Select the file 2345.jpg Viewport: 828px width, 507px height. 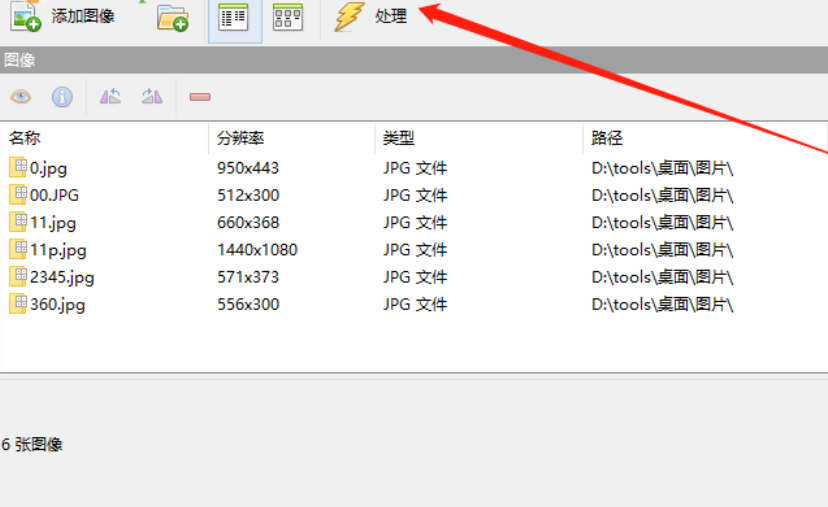[x=62, y=278]
